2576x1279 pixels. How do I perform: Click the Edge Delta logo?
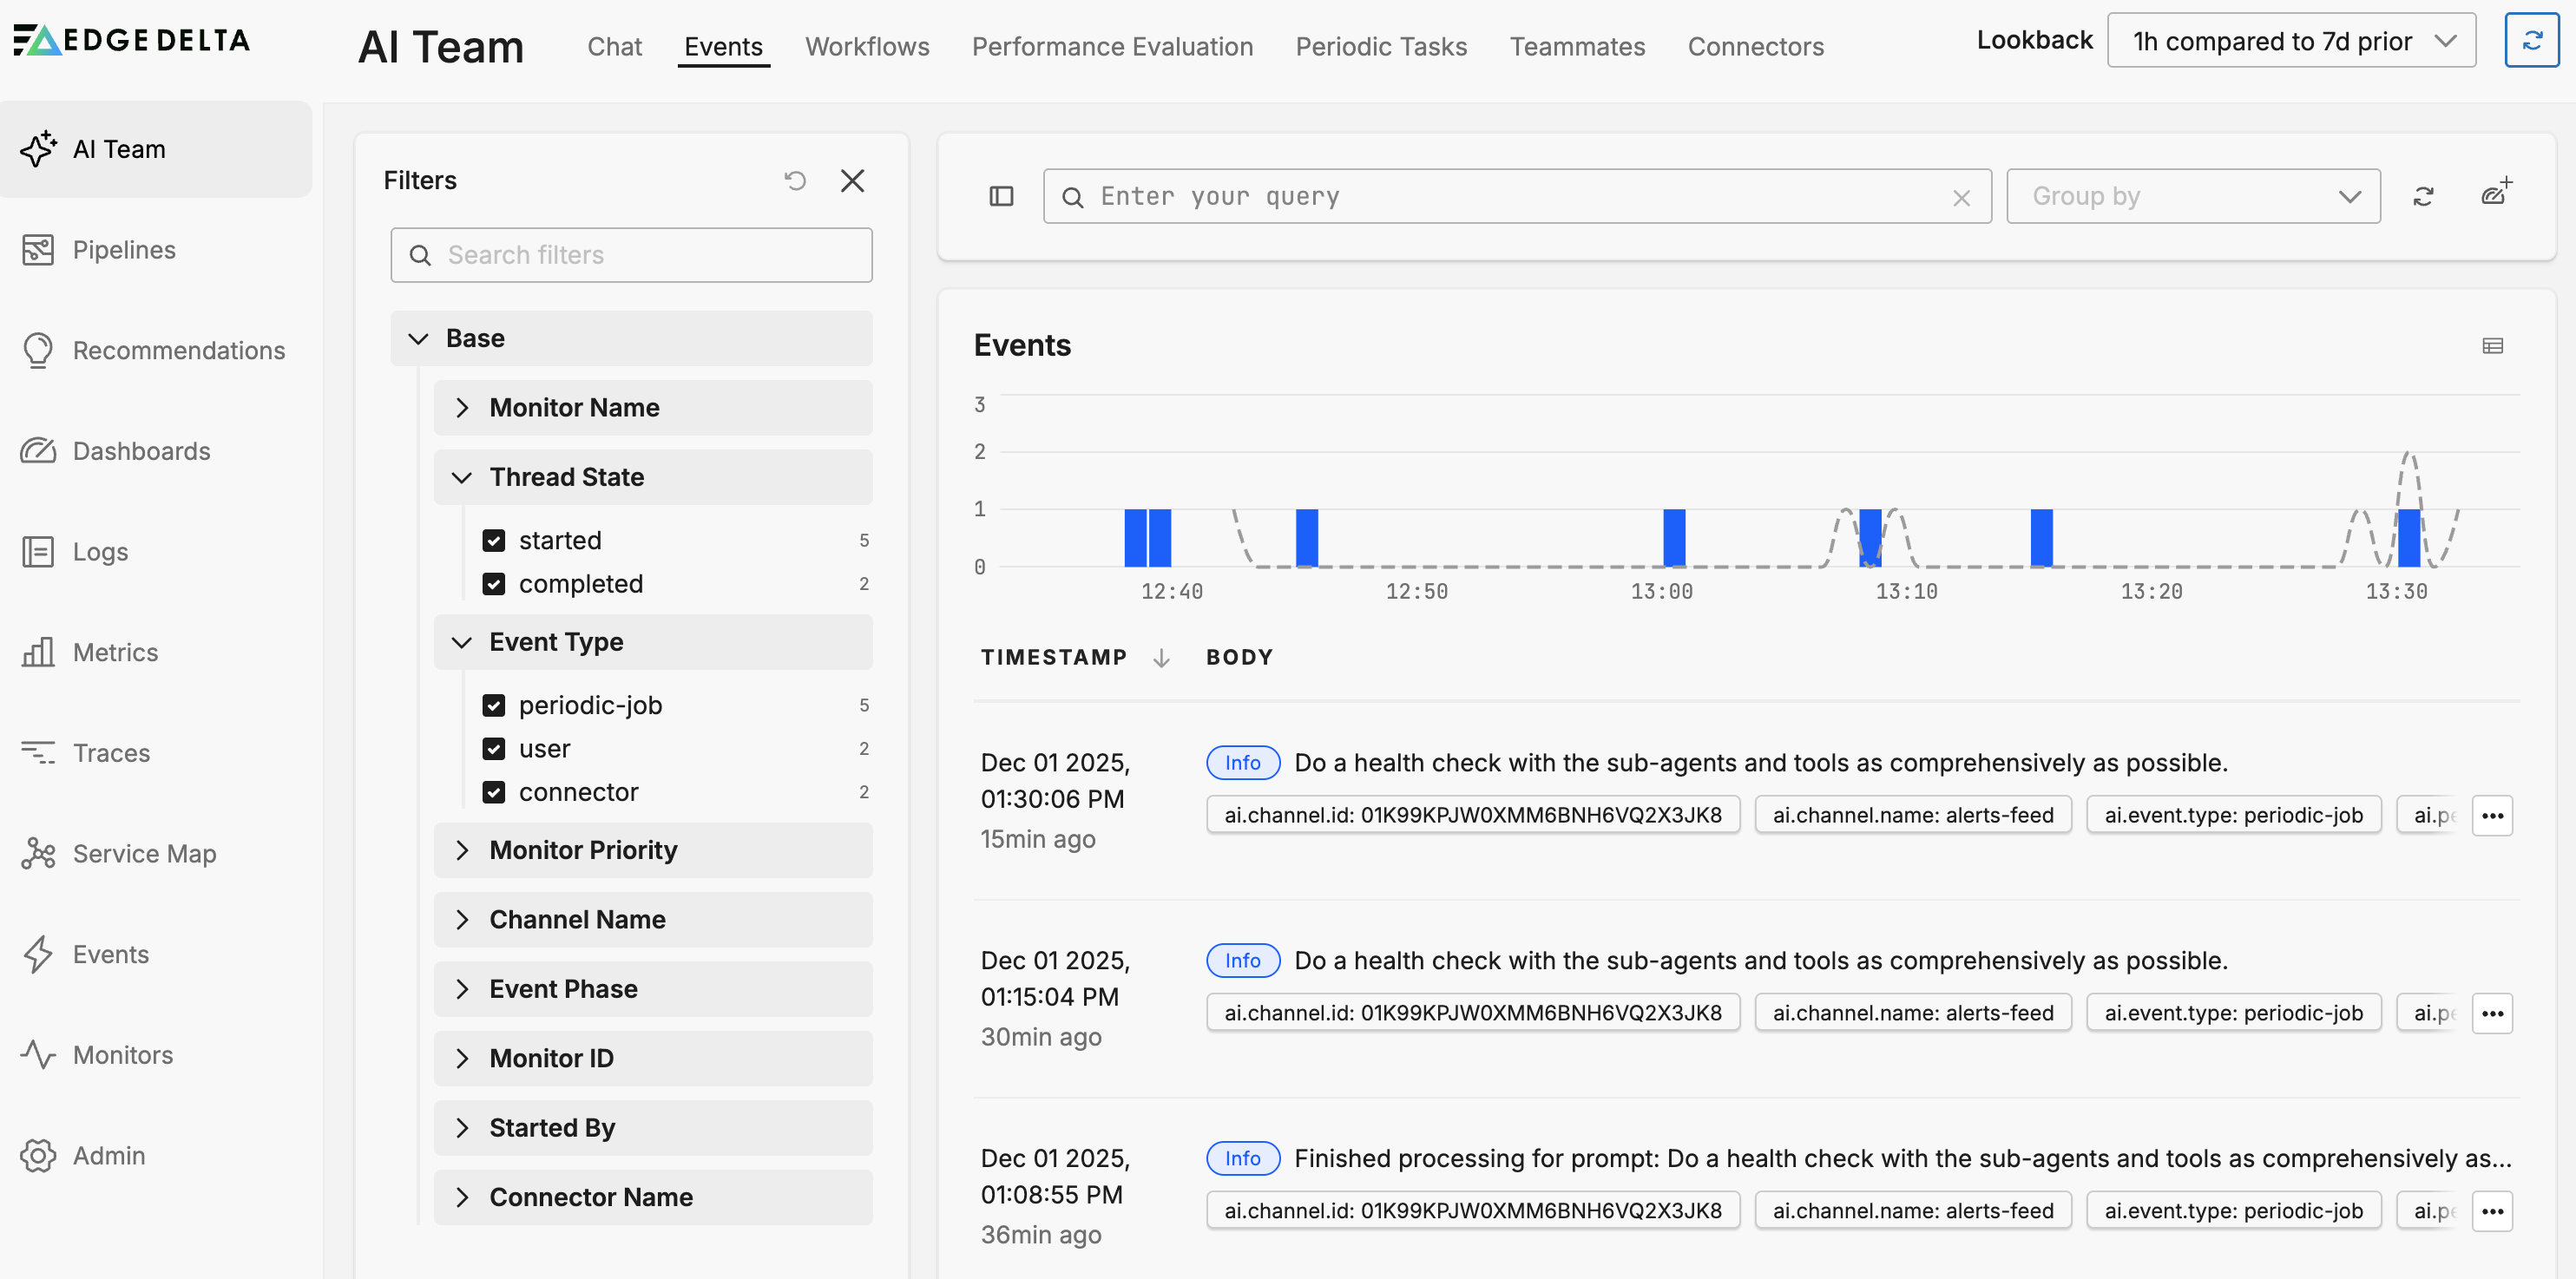point(130,39)
